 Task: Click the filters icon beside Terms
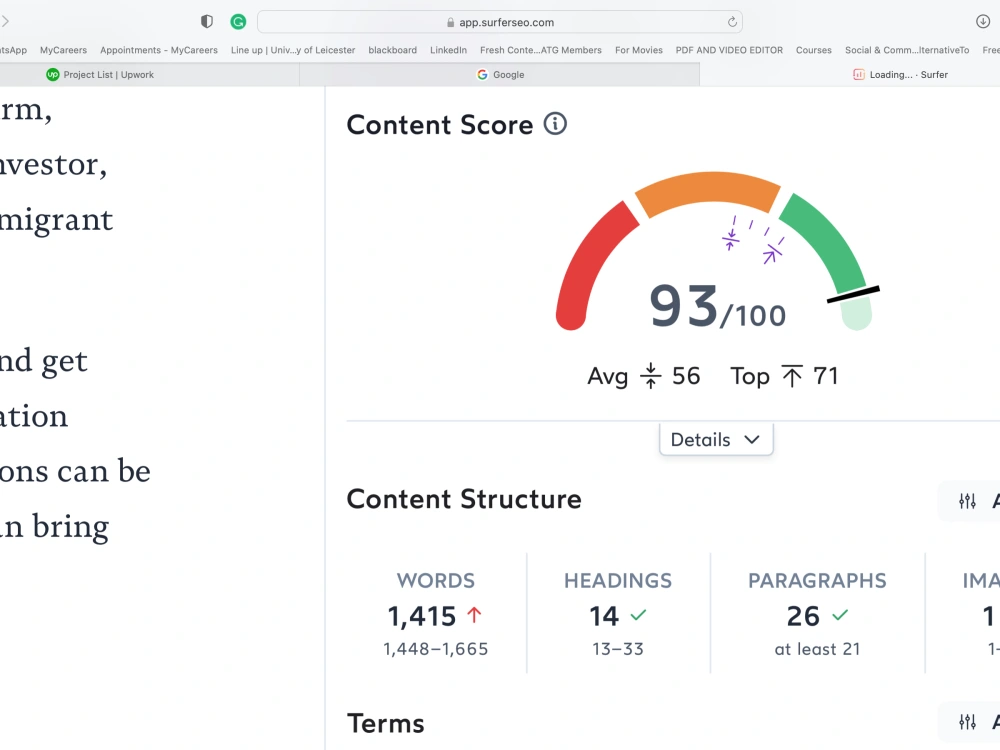[967, 721]
